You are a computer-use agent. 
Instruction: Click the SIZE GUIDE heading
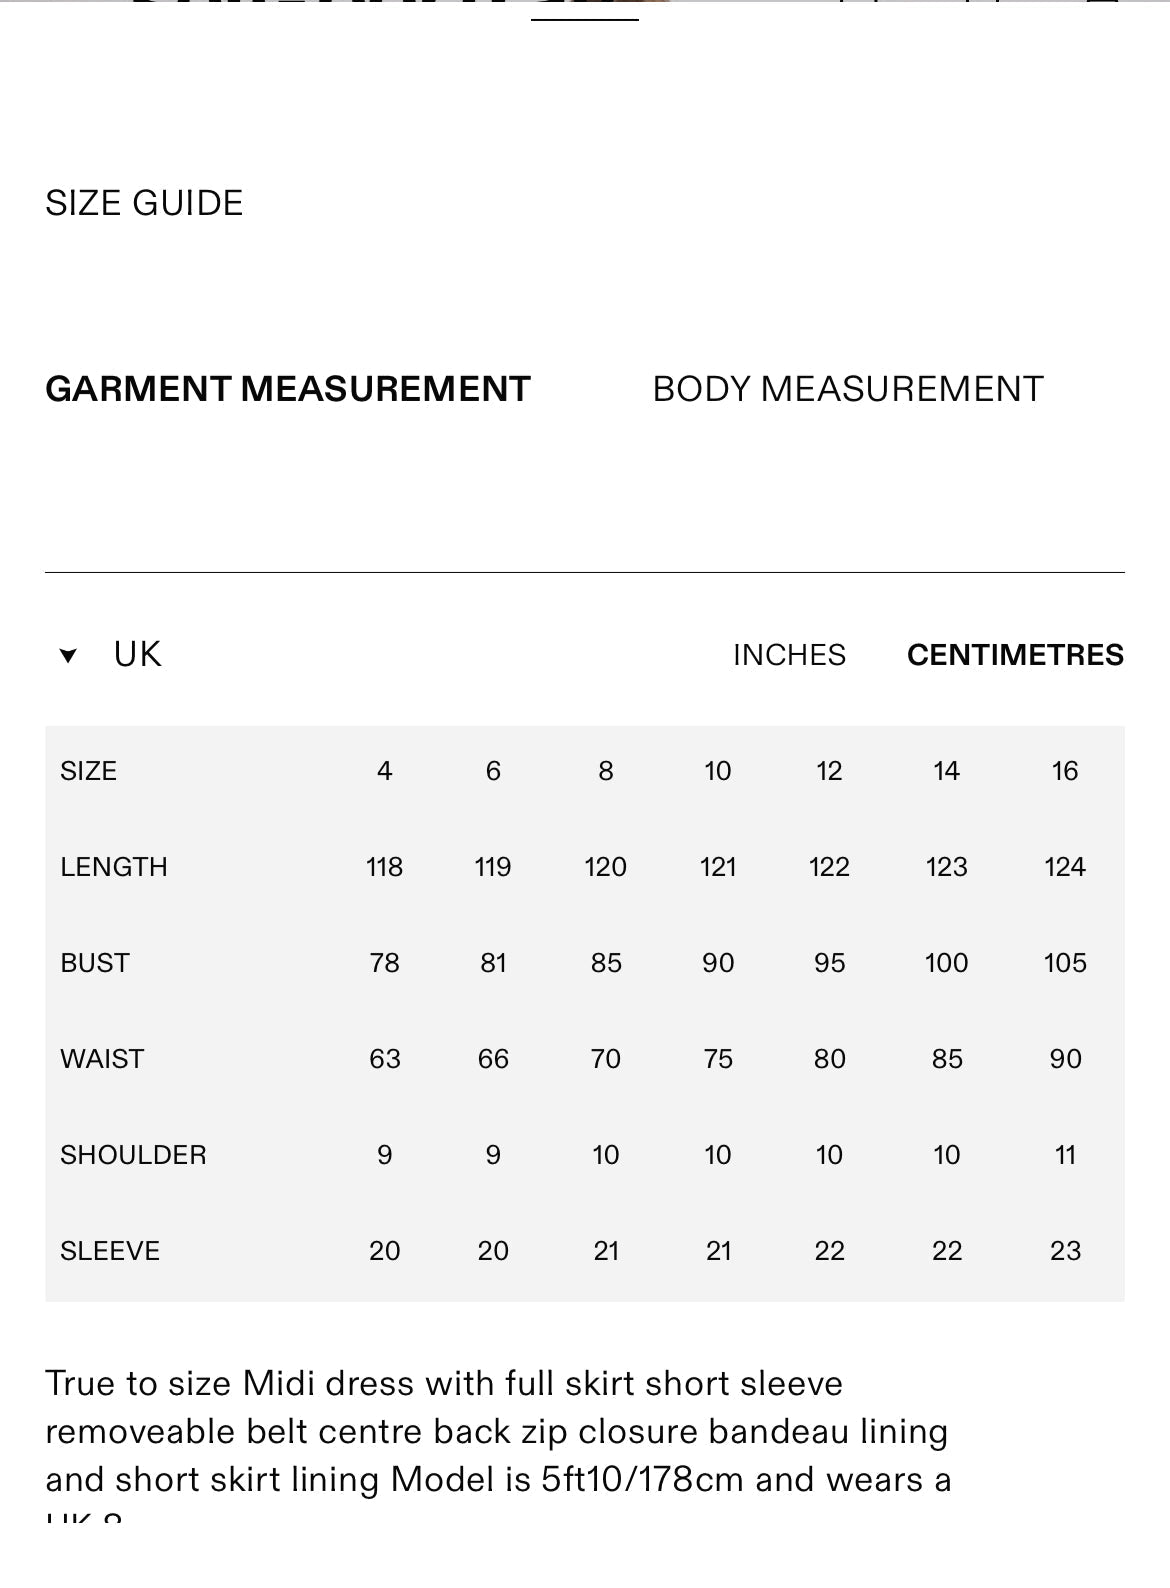point(144,203)
